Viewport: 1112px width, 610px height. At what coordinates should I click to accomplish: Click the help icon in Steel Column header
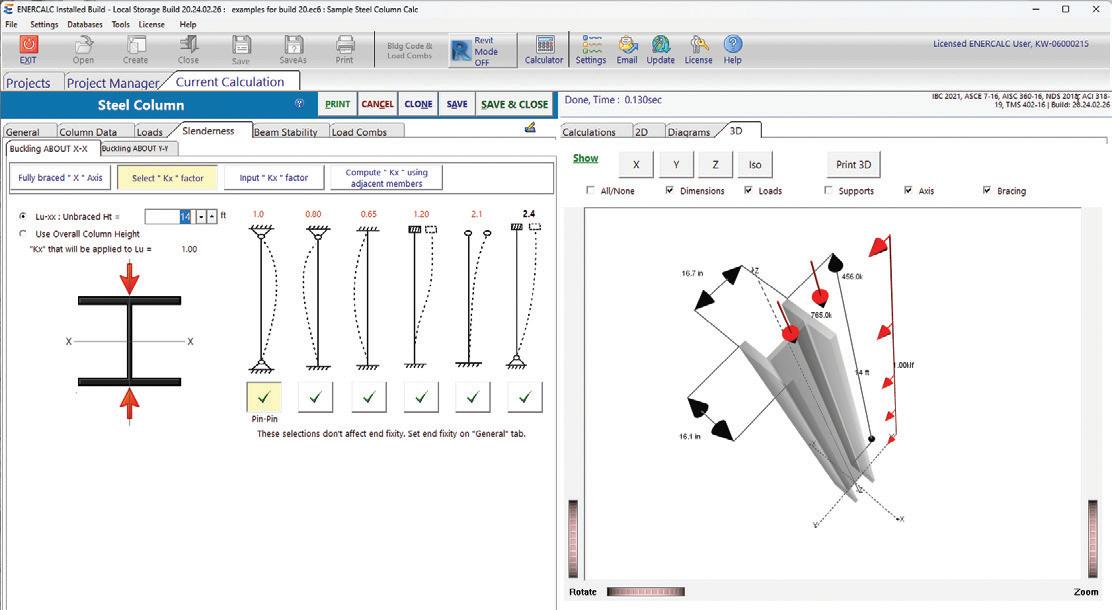click(x=299, y=104)
